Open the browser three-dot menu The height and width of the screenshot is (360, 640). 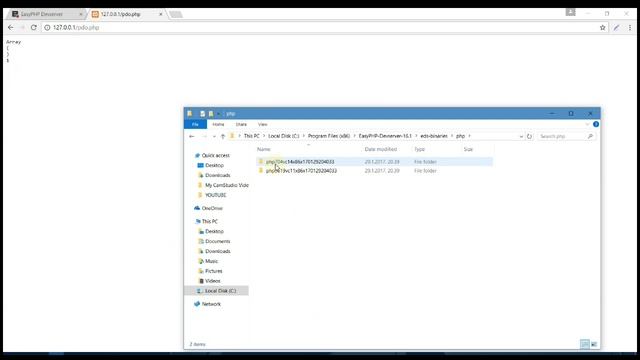point(630,27)
